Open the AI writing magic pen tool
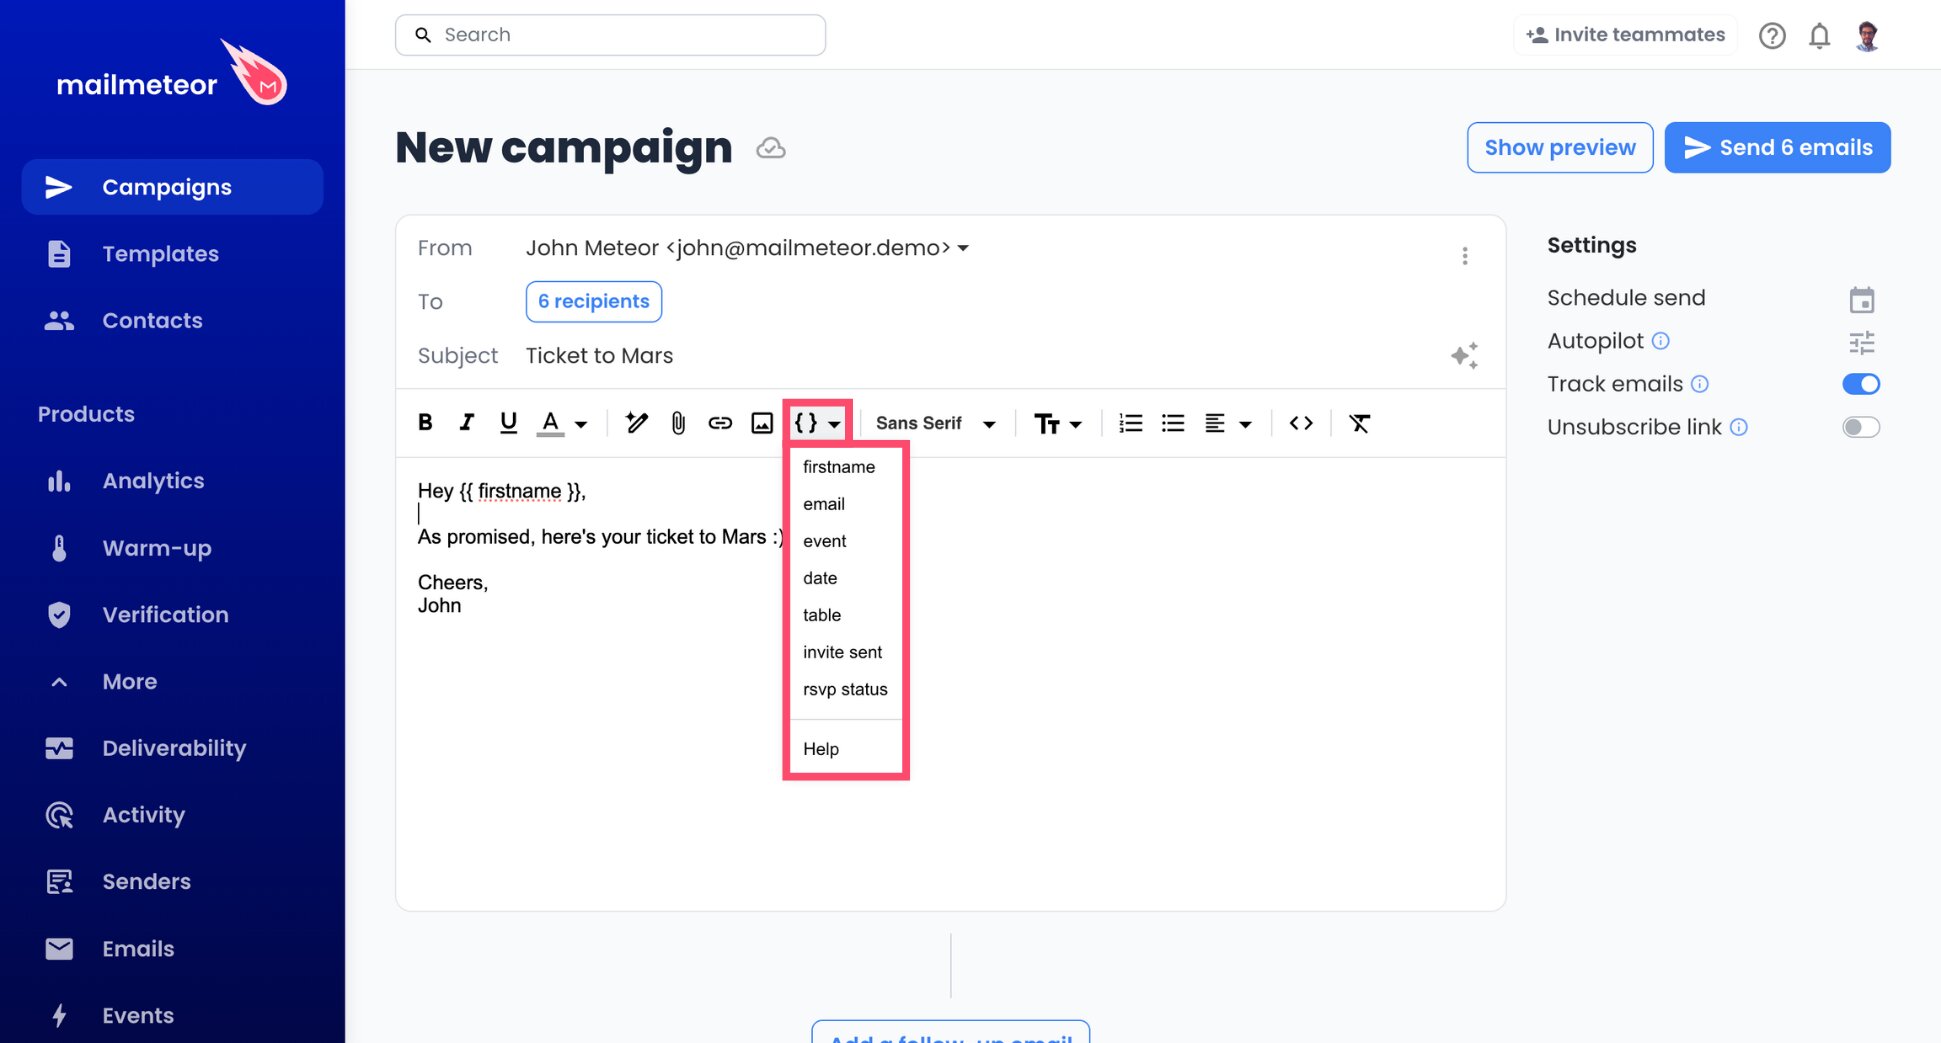Viewport: 1941px width, 1043px height. pyautogui.click(x=636, y=423)
